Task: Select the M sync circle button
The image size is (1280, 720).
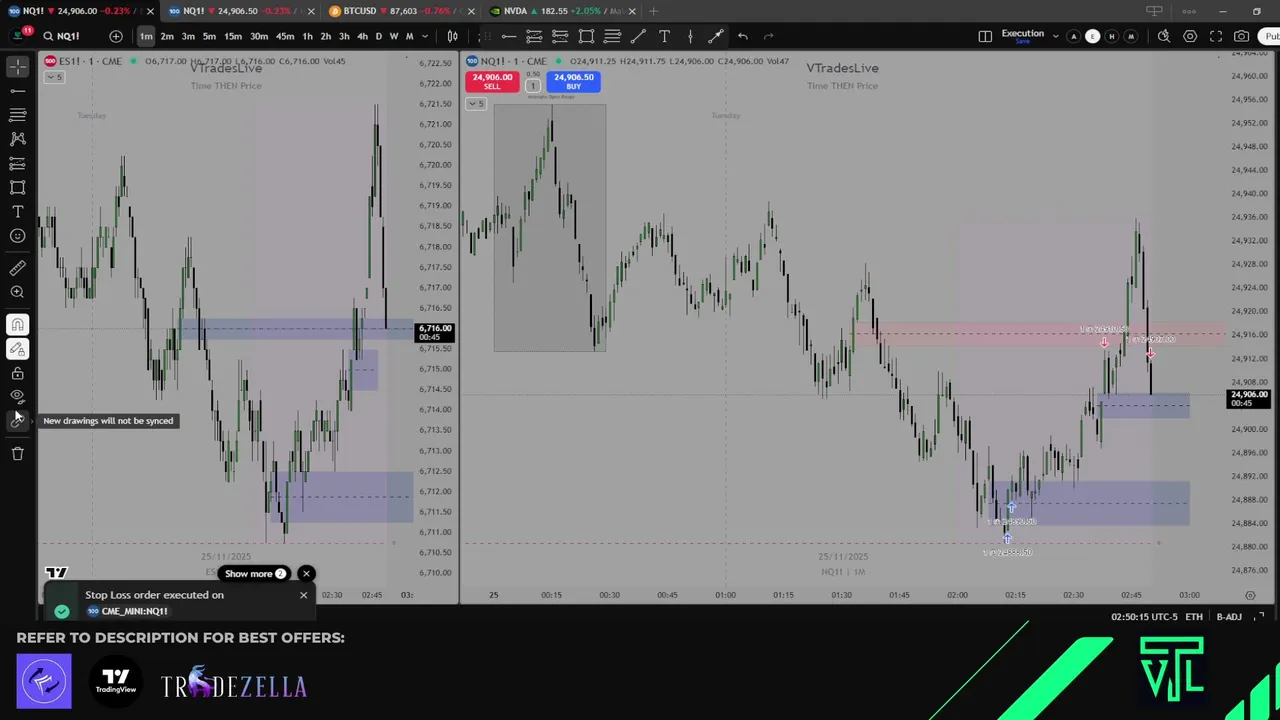Action: (x=1130, y=36)
